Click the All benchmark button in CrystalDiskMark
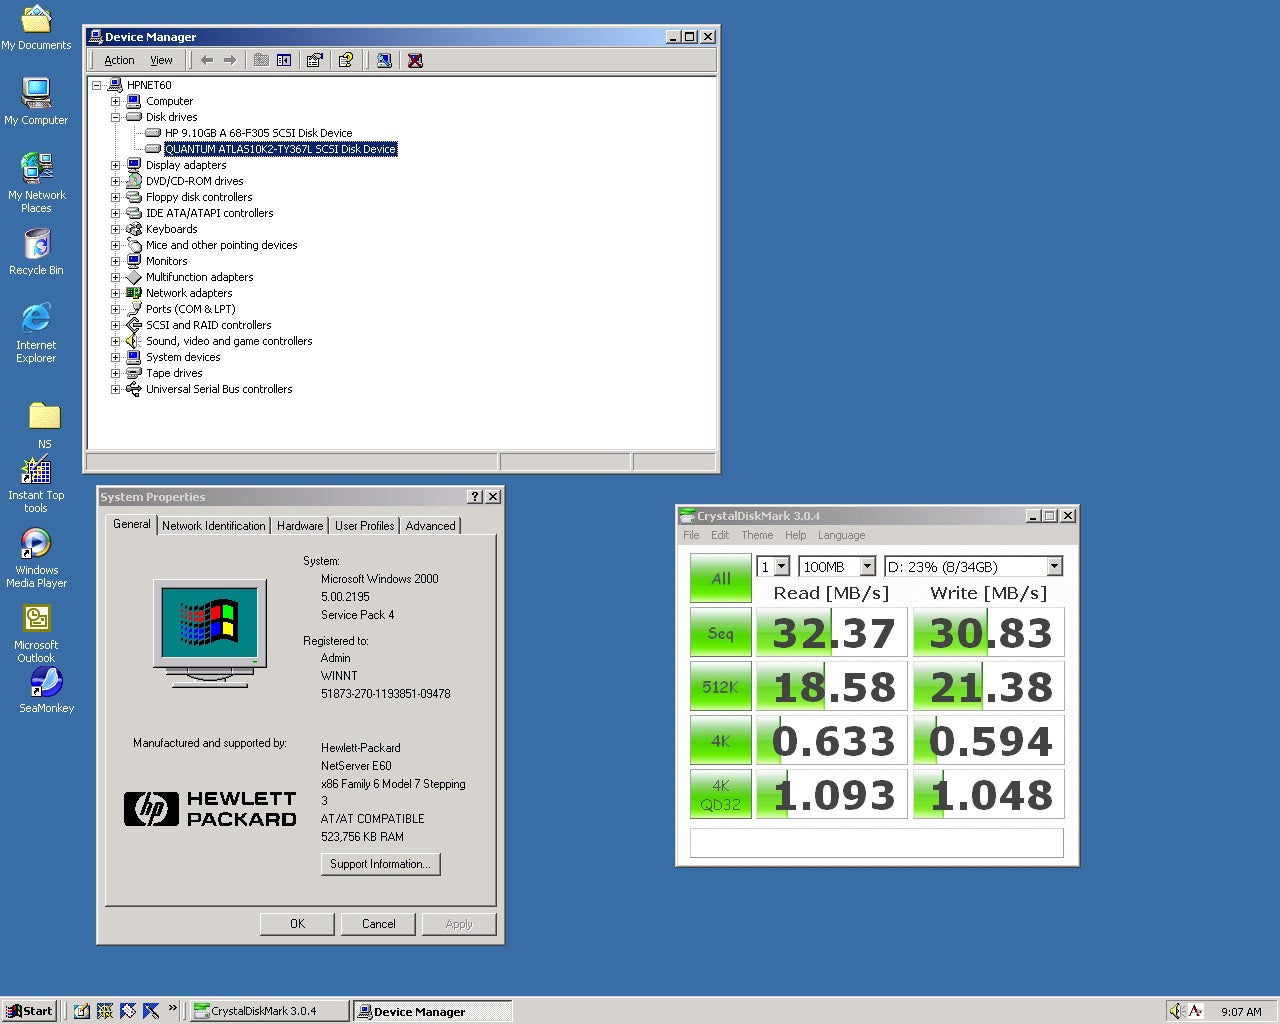Viewport: 1280px width, 1024px height. click(x=720, y=579)
